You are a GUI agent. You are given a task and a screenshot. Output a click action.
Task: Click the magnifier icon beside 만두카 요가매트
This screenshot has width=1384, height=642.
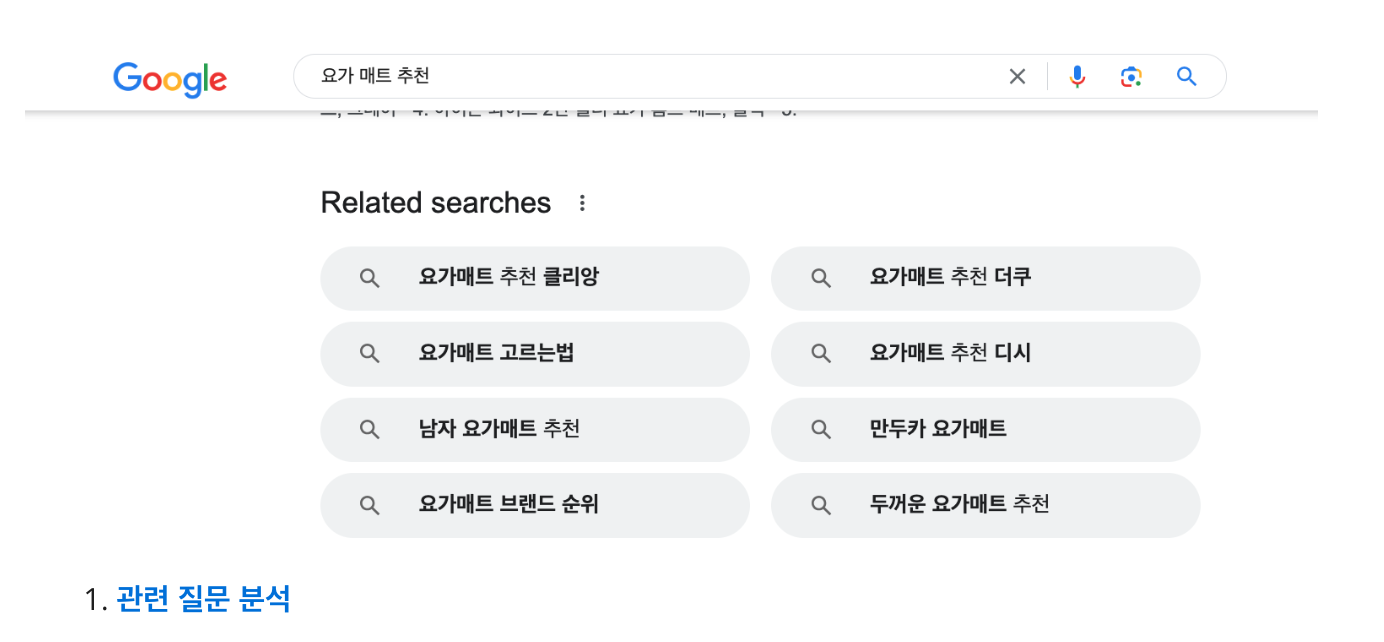tap(820, 429)
